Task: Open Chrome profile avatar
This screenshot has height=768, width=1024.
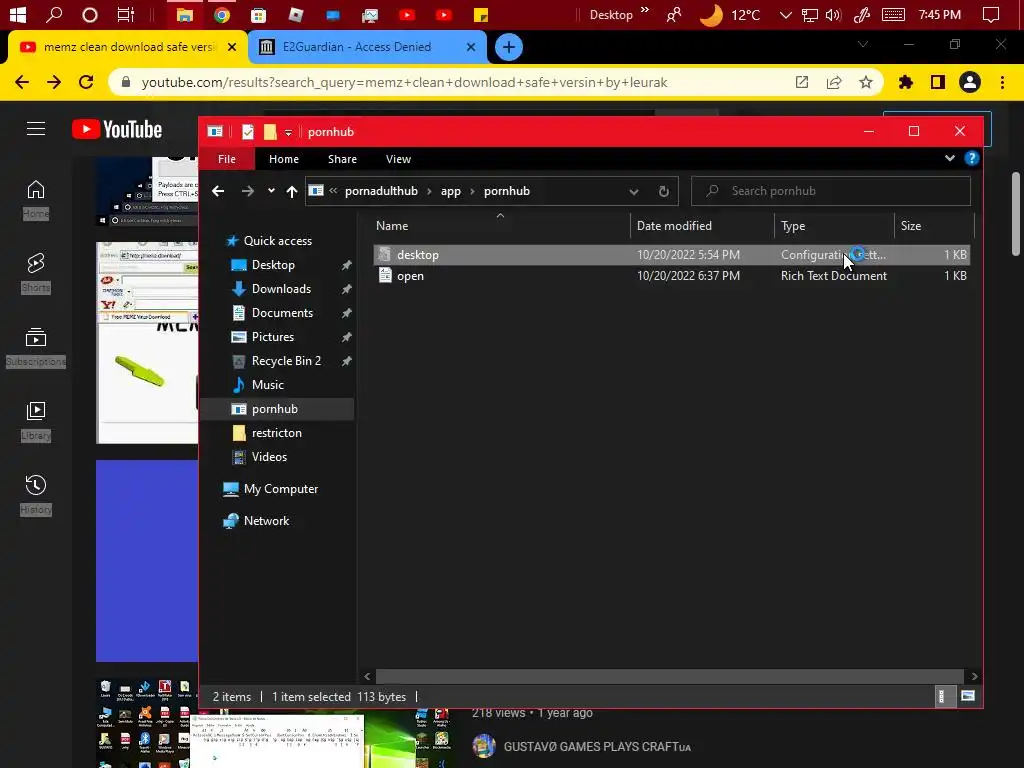Action: [x=970, y=82]
